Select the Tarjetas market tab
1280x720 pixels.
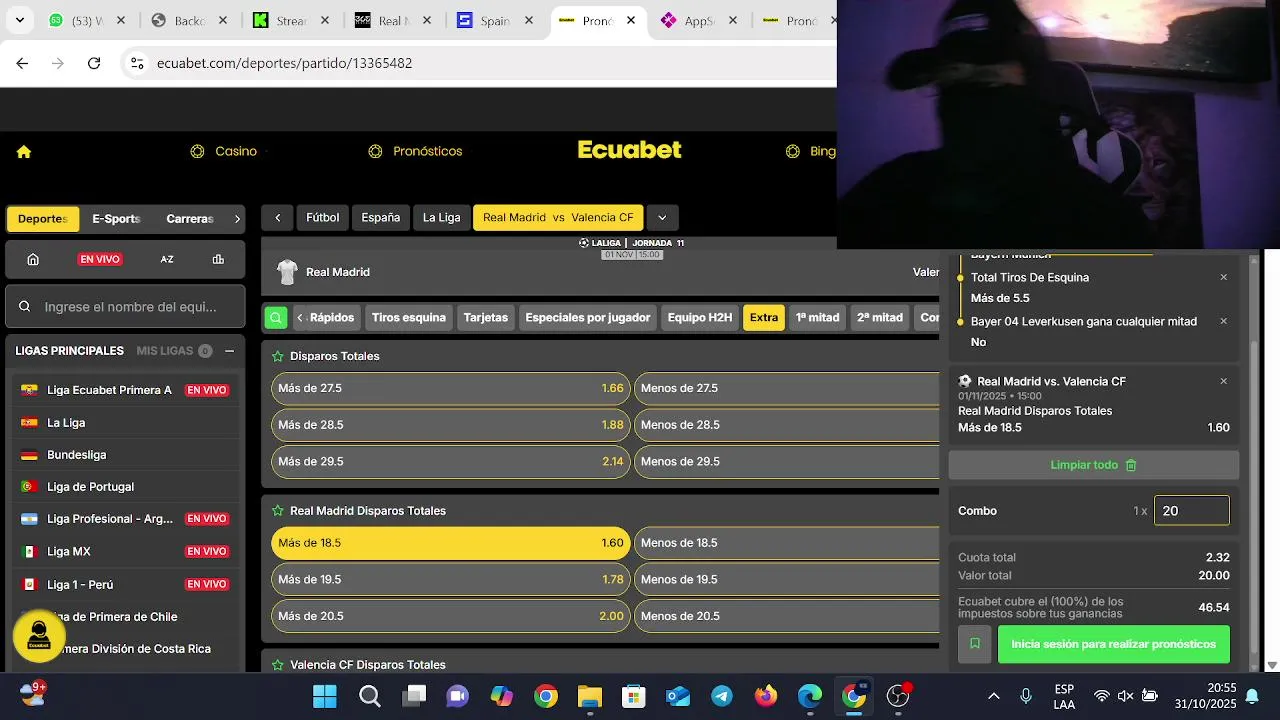485,318
